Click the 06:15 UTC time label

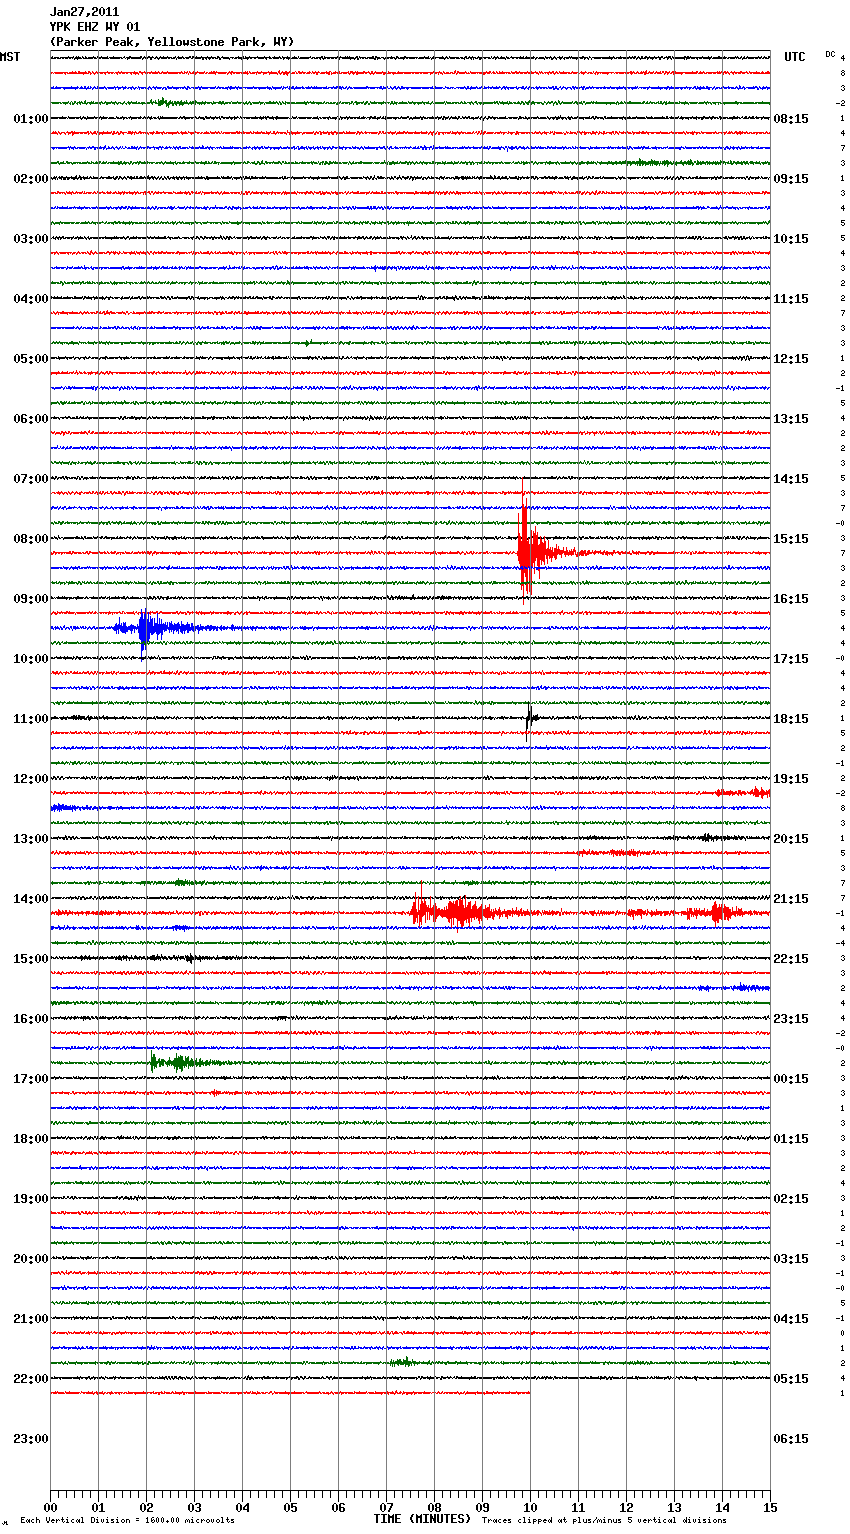click(791, 1439)
